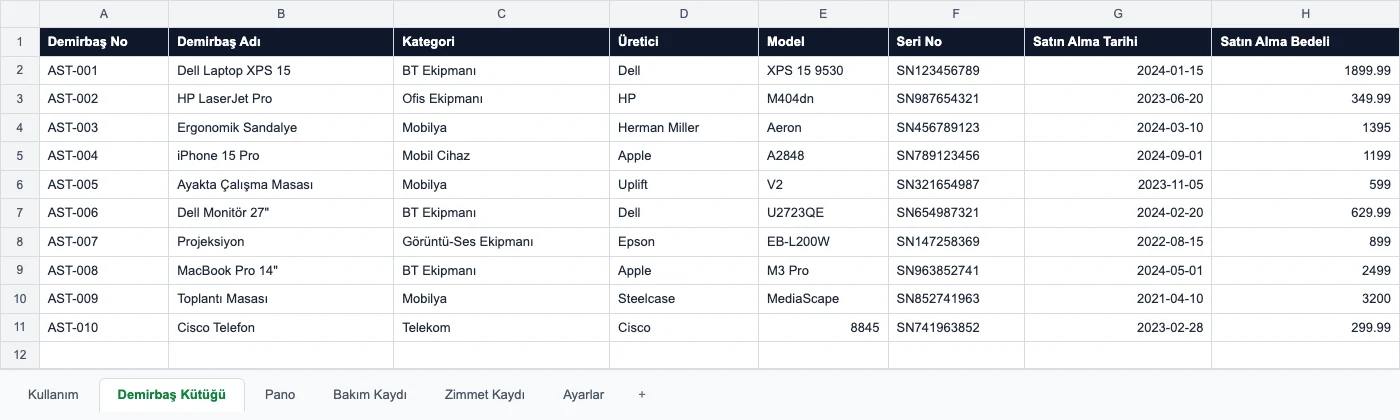1400x420 pixels.
Task: Select cell iPhone 15 Pro
Action: coord(281,156)
